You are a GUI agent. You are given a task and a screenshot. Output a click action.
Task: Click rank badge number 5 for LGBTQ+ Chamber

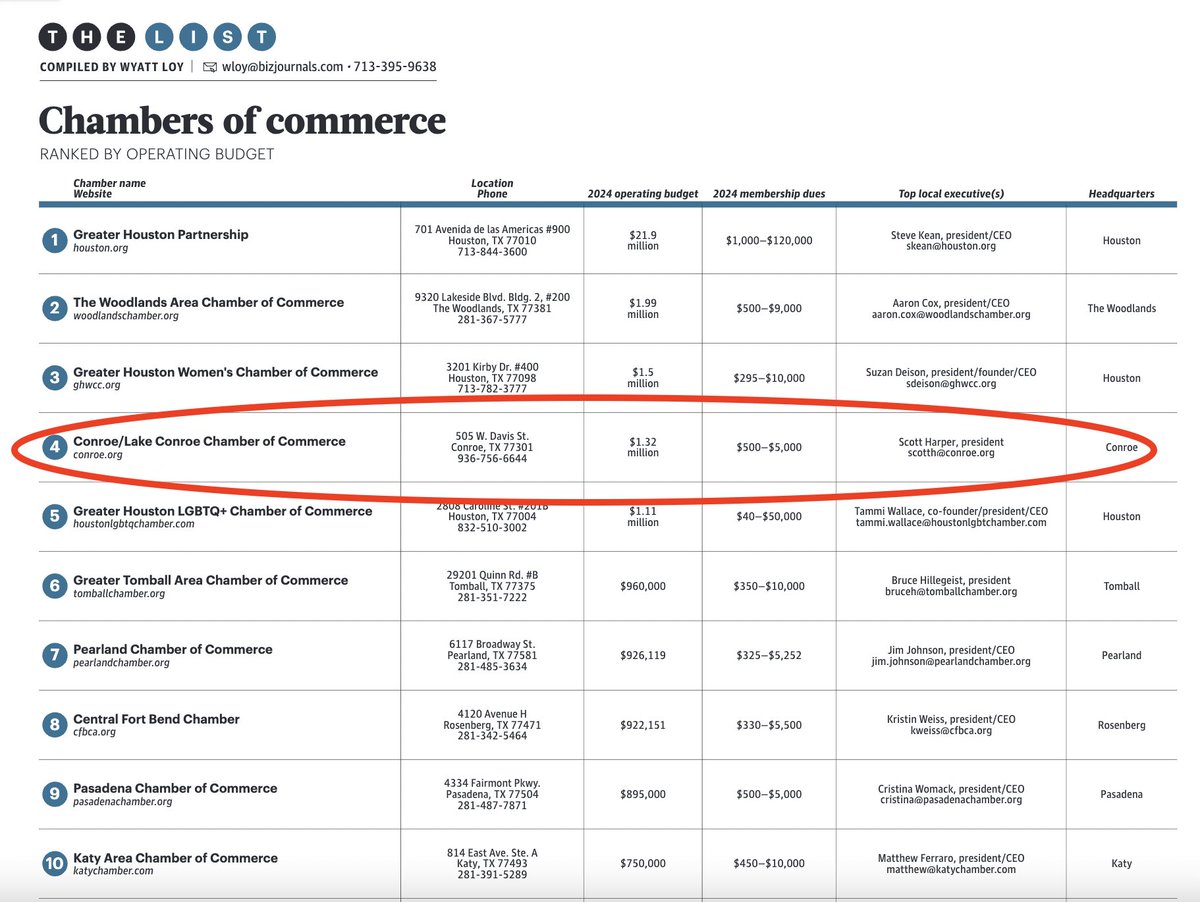pos(54,517)
